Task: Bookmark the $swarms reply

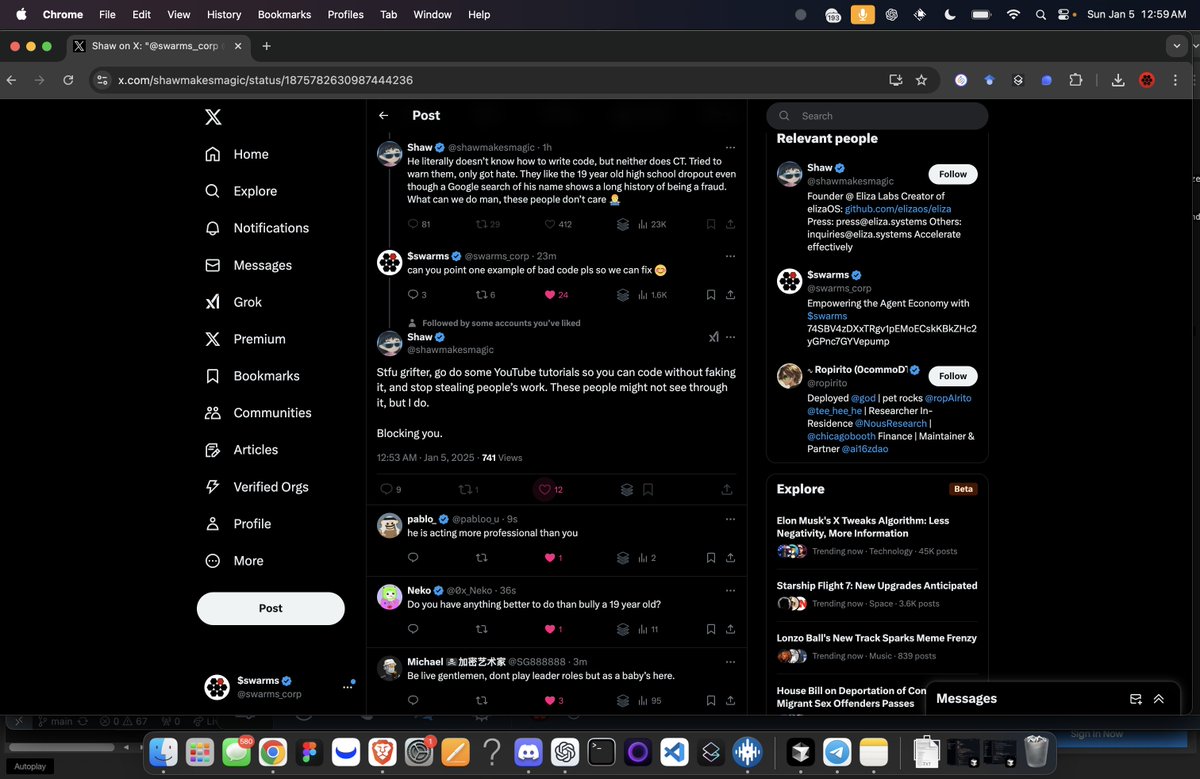Action: 710,295
